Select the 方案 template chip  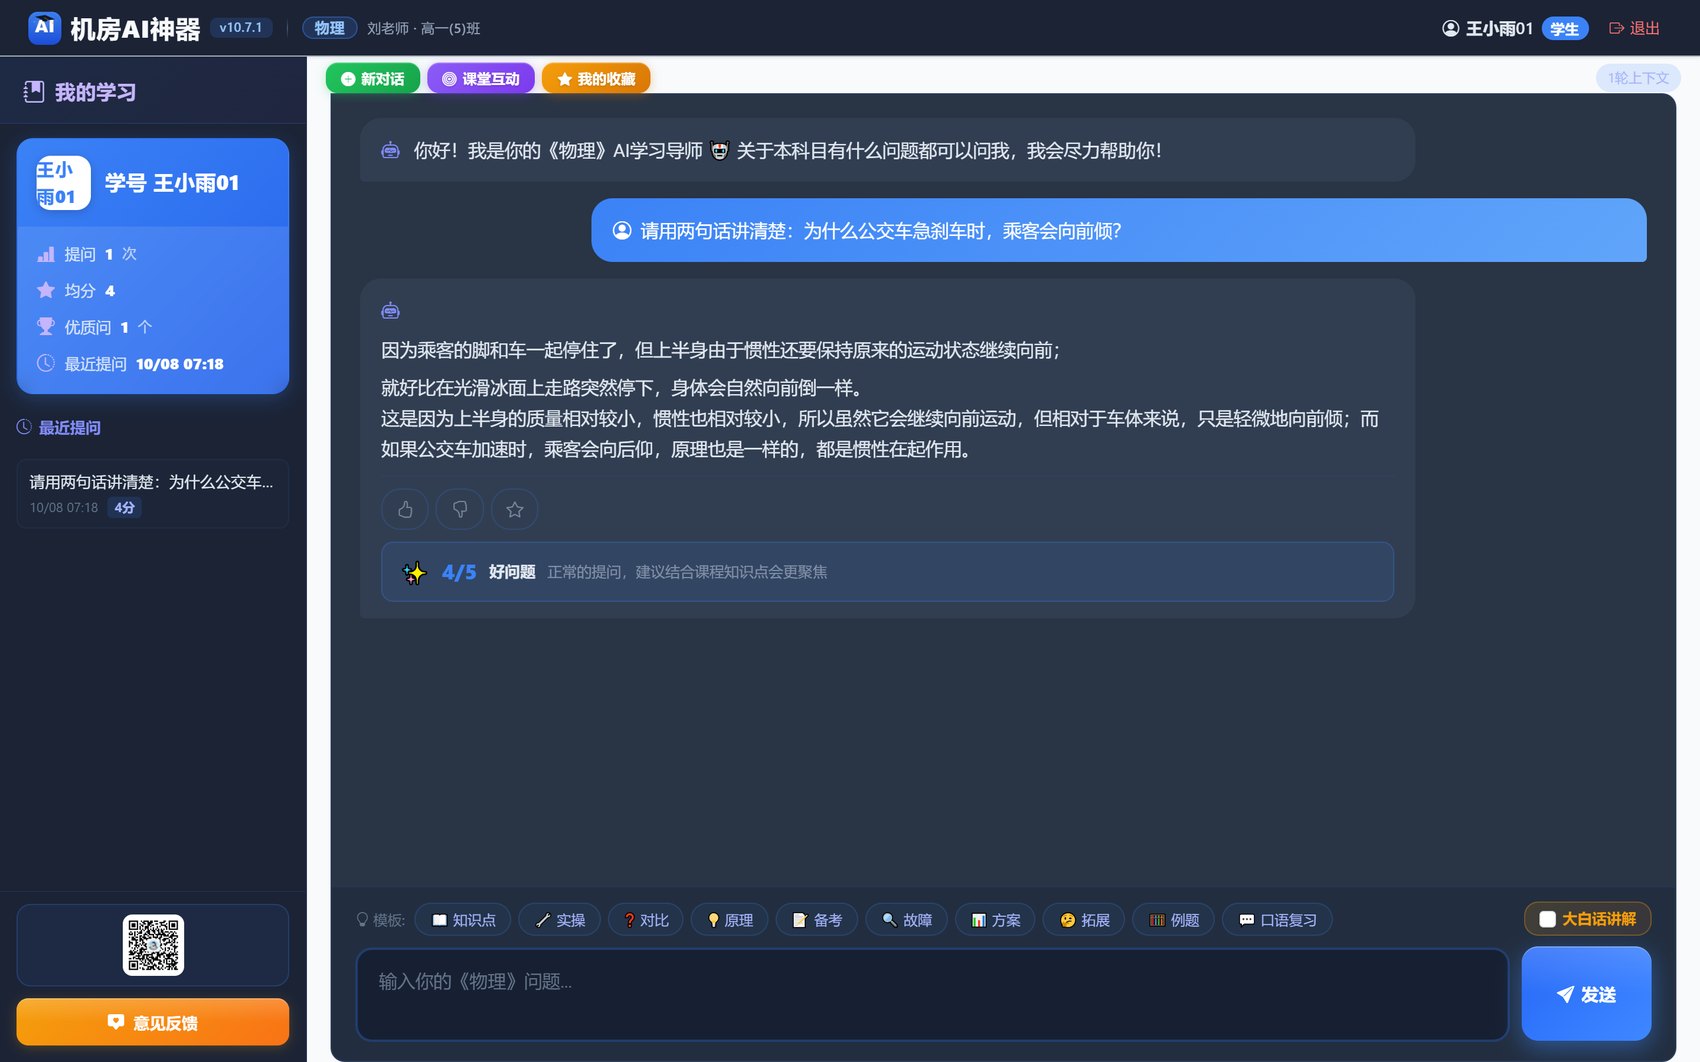click(995, 920)
